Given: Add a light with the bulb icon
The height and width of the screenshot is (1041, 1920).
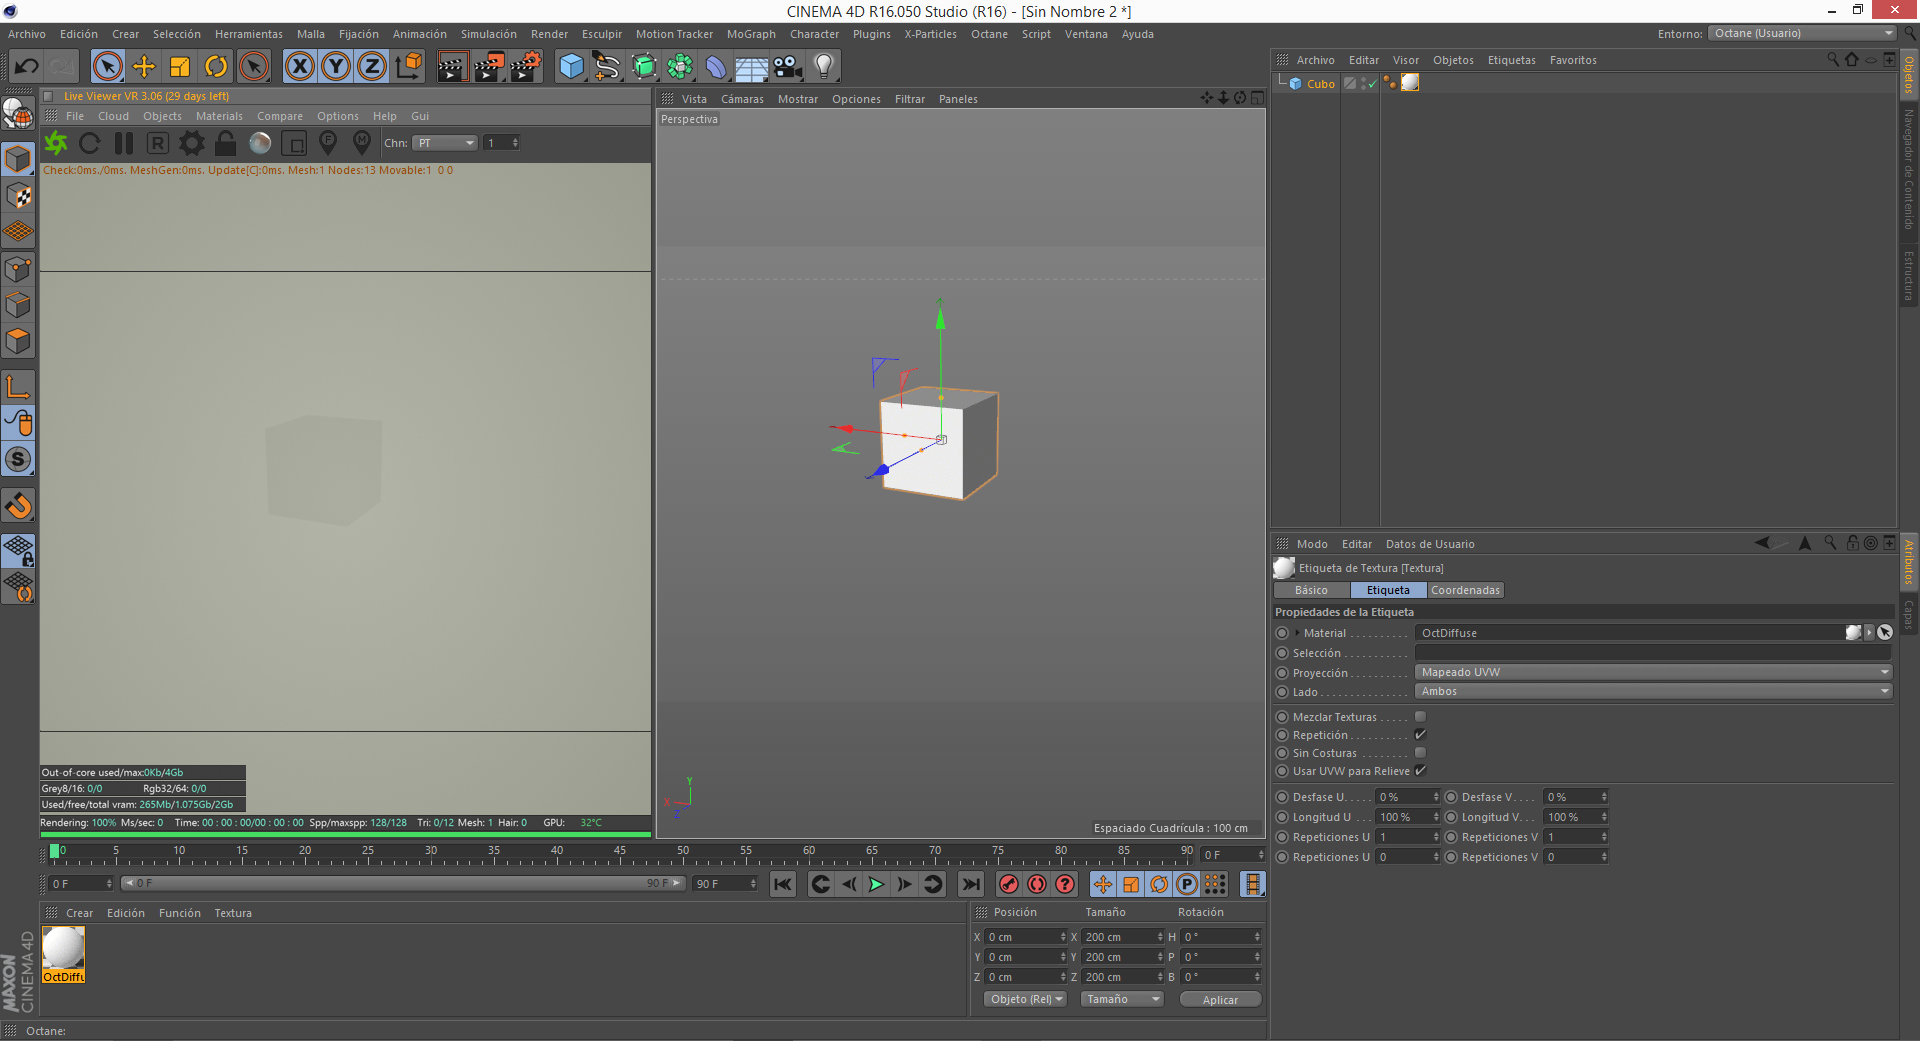Looking at the screenshot, I should tap(824, 67).
